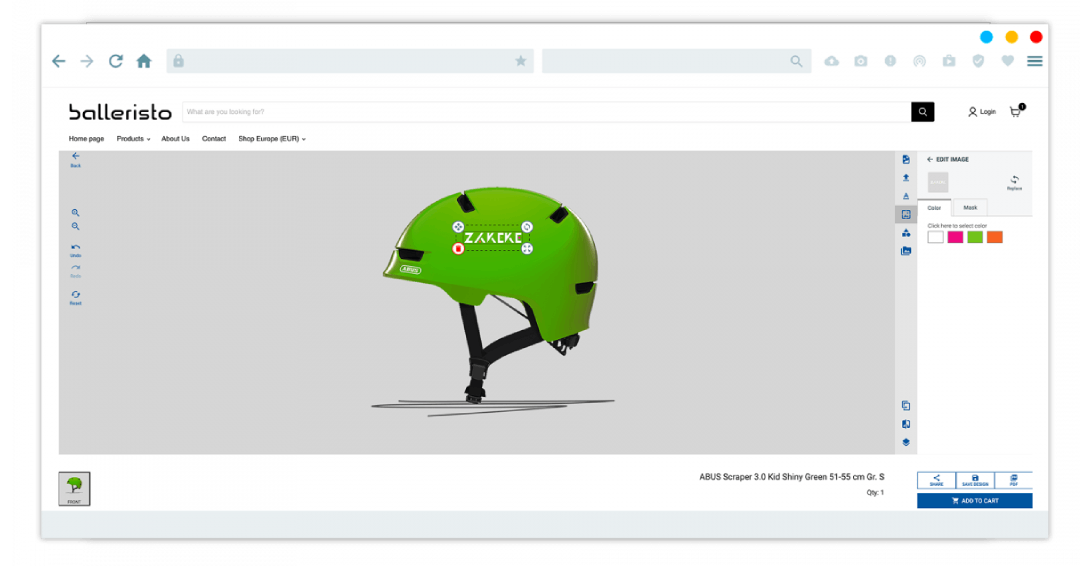1080x566 pixels.
Task: Choose the pink color swatch
Action: pos(955,237)
